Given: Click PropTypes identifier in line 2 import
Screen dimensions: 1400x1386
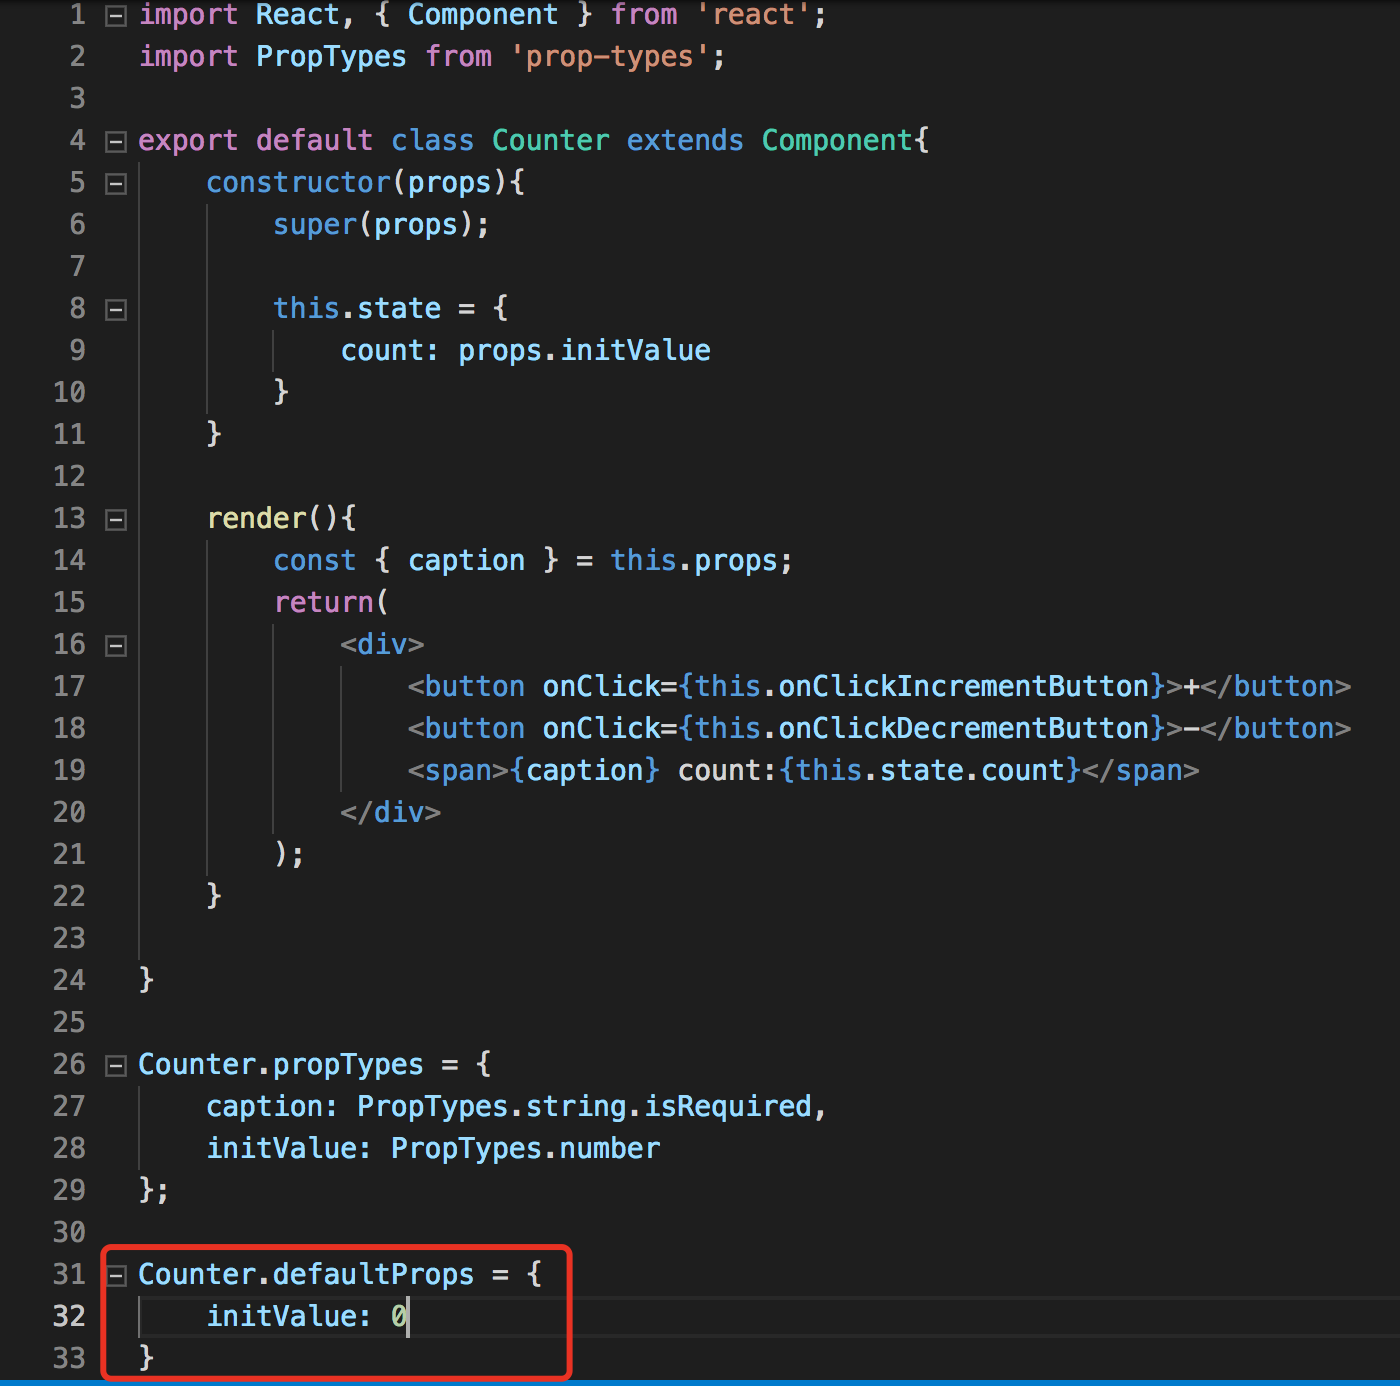Looking at the screenshot, I should [x=331, y=56].
